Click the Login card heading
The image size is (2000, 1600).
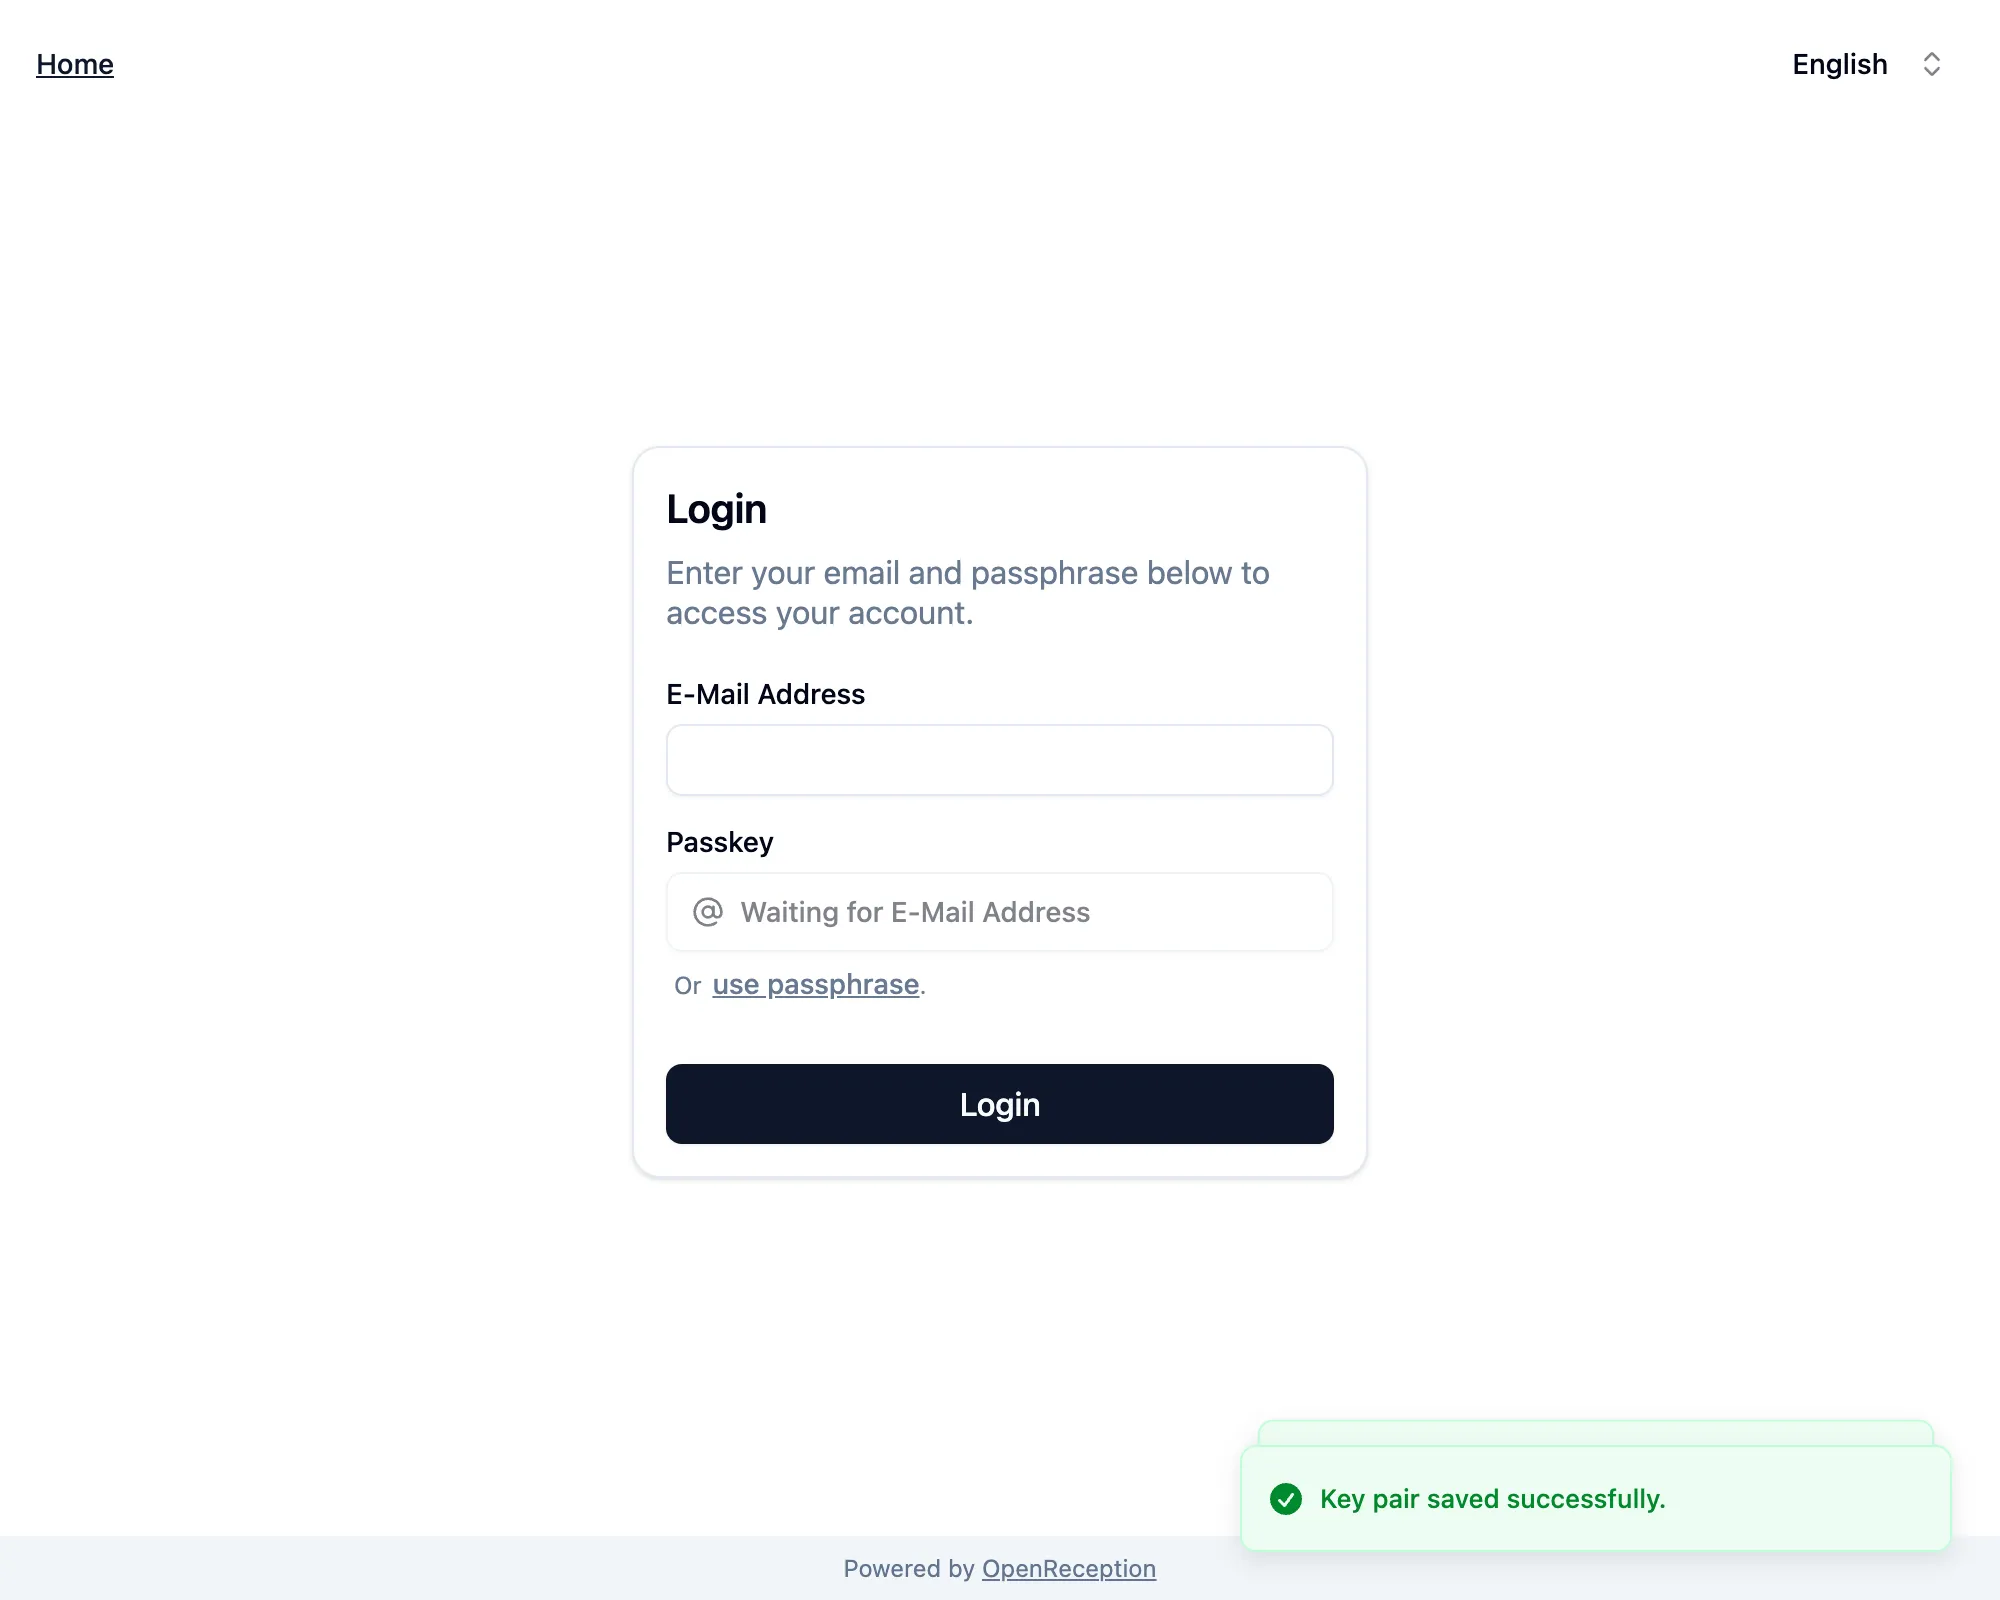tap(716, 510)
